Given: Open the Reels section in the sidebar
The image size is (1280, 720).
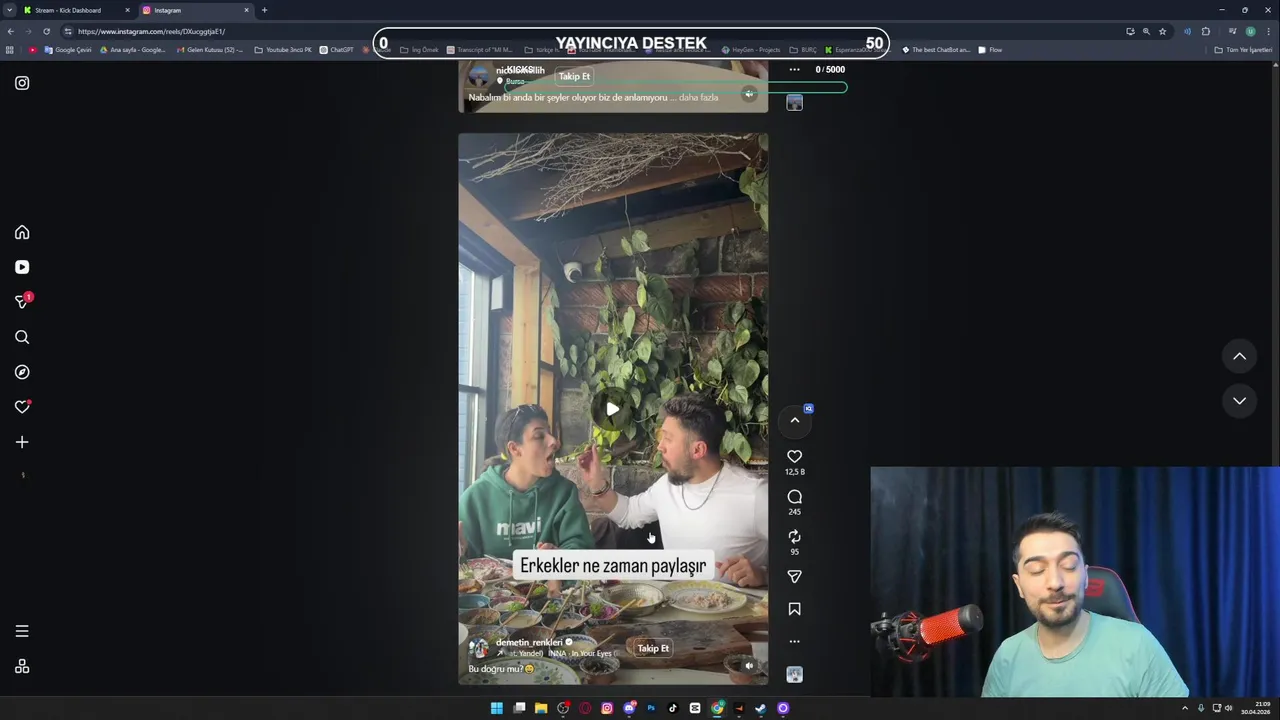Looking at the screenshot, I should 22,267.
